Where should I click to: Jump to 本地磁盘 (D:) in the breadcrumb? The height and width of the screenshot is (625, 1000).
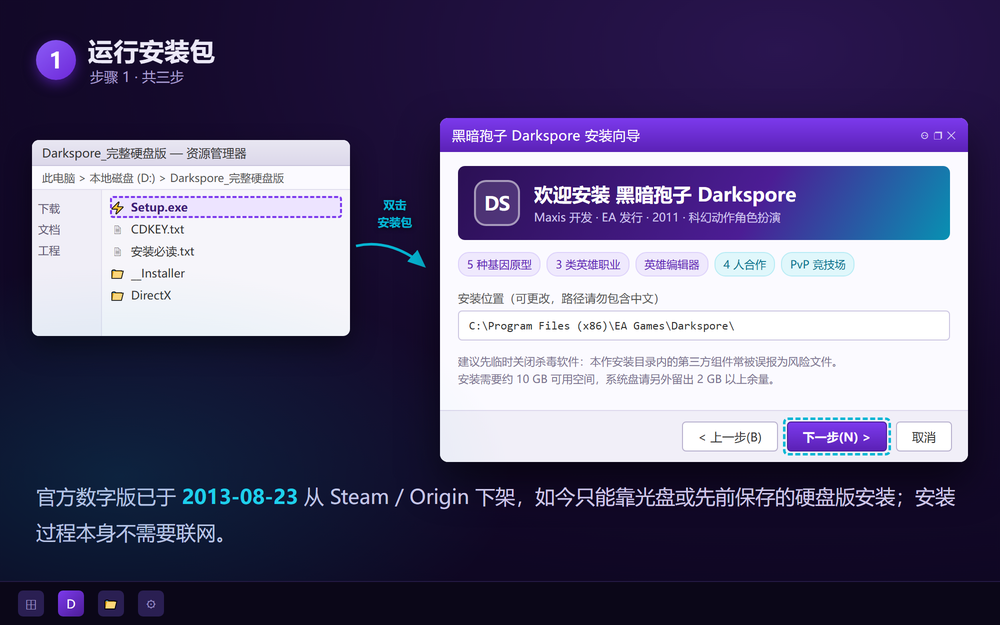(122, 178)
